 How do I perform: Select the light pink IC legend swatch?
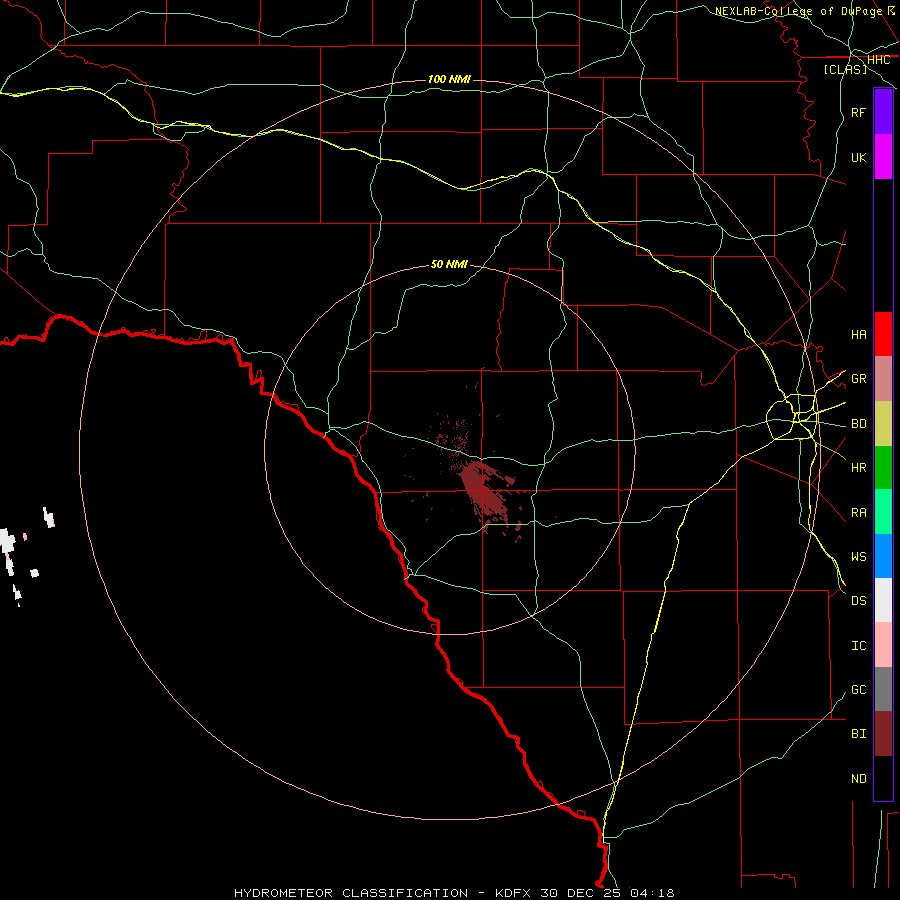pos(883,645)
